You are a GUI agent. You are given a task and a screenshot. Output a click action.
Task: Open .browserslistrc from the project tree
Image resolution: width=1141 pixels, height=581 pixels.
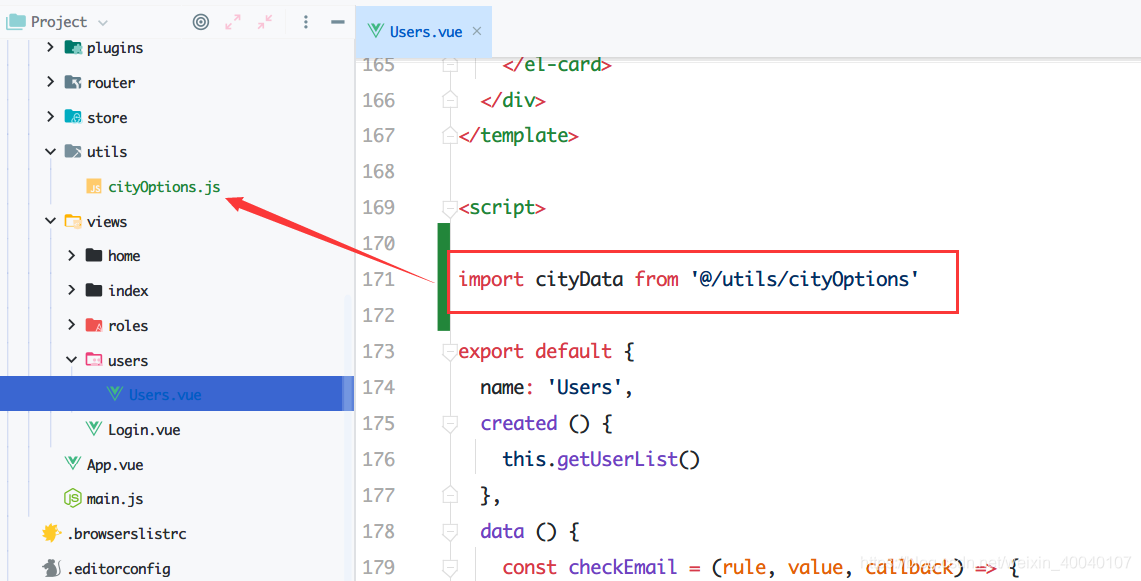pos(127,534)
